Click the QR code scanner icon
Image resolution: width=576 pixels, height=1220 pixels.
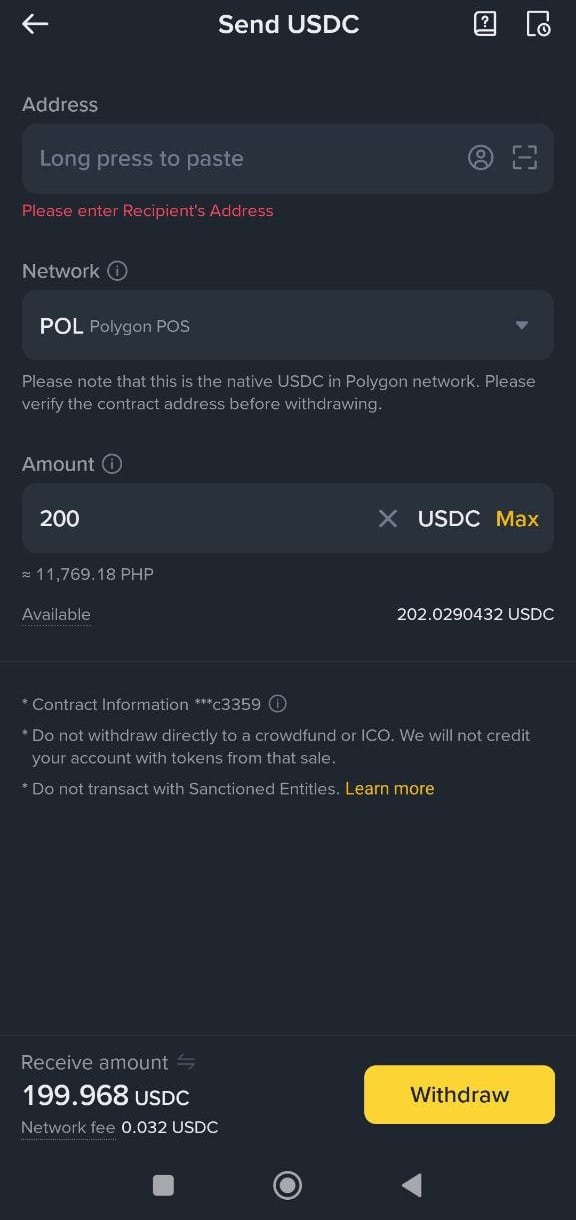tap(524, 157)
